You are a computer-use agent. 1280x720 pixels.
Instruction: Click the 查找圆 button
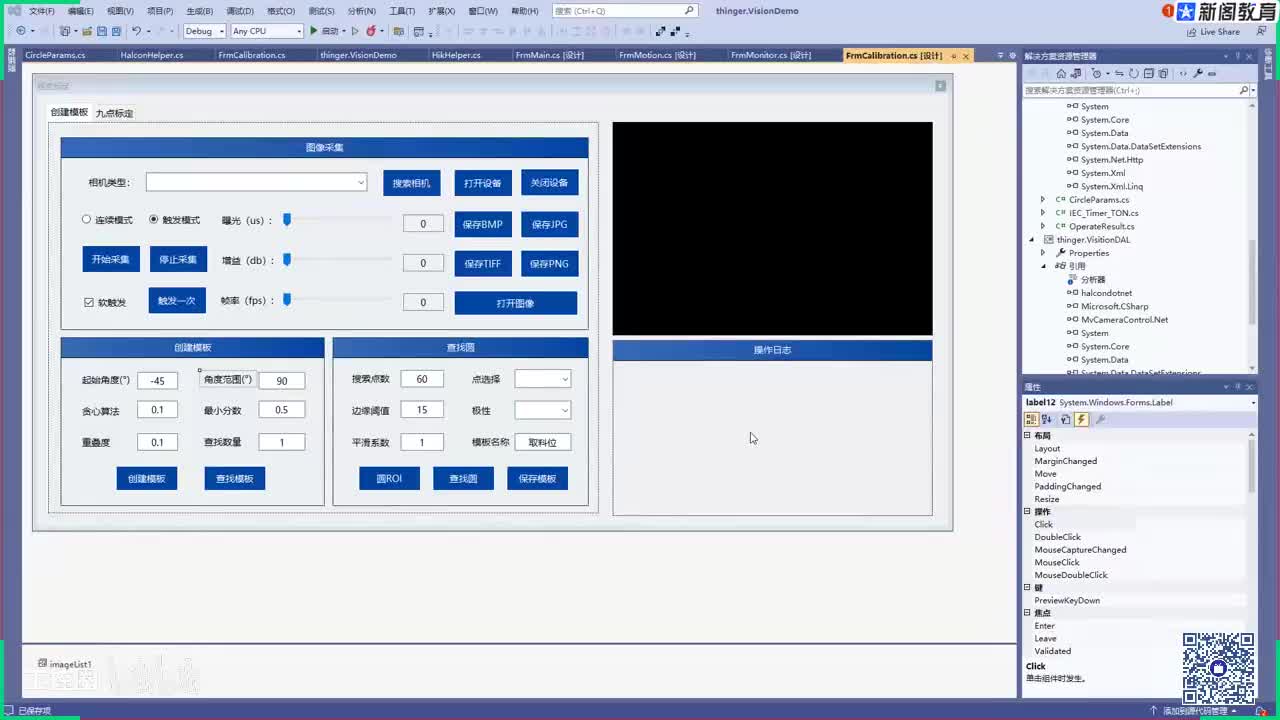(463, 478)
